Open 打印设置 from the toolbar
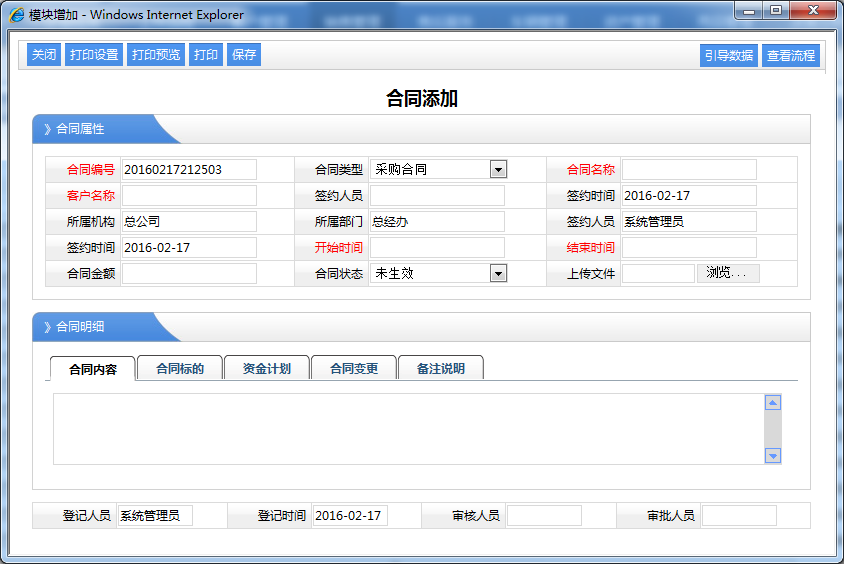The width and height of the screenshot is (844, 564). tap(94, 55)
